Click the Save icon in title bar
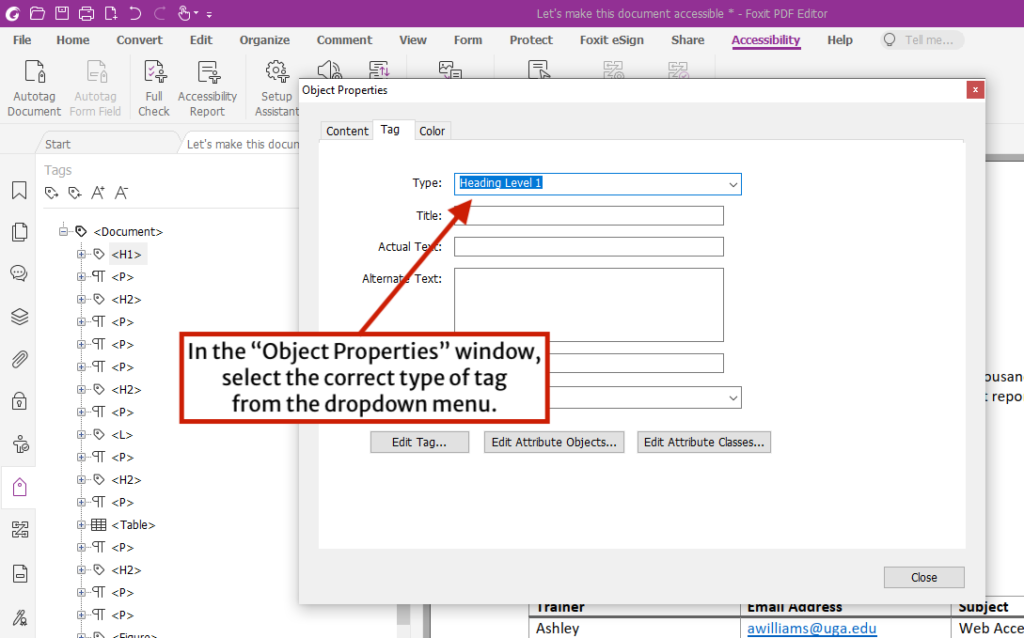 [x=62, y=13]
